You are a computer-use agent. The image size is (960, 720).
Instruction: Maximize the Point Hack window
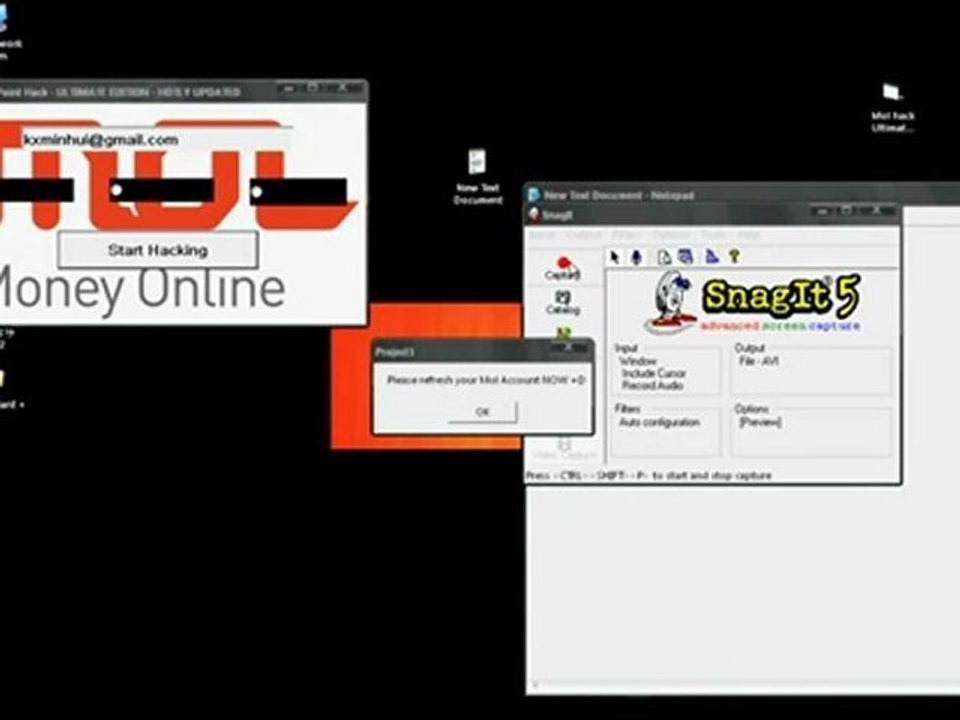[x=313, y=89]
